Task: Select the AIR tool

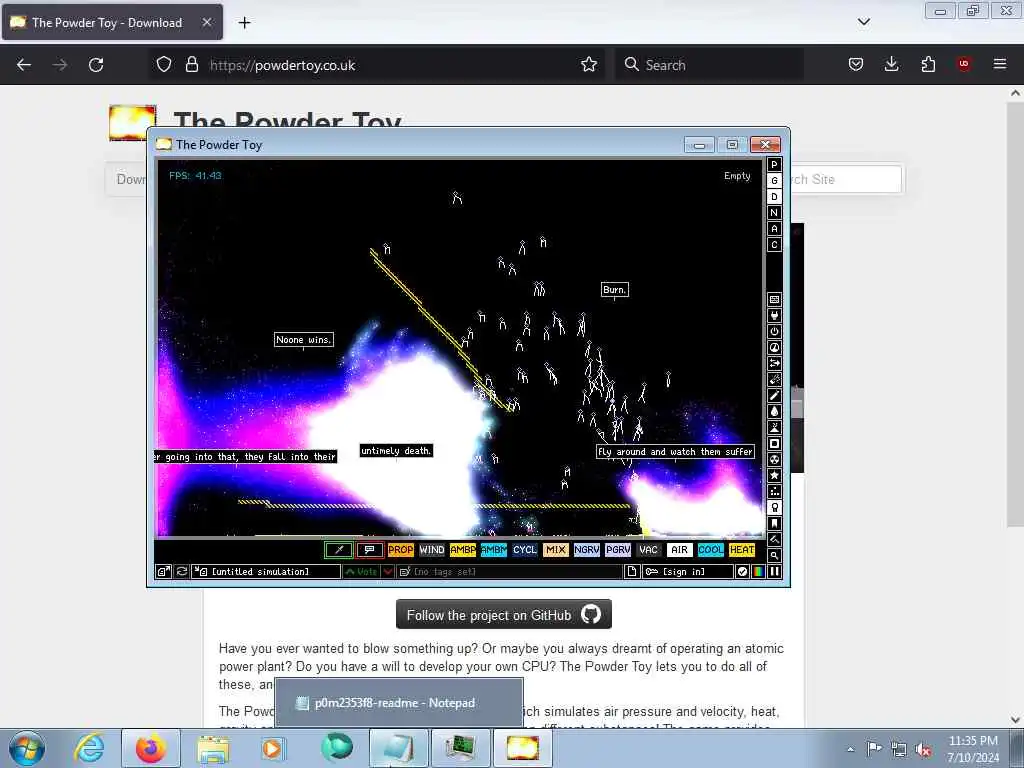Action: (680, 550)
